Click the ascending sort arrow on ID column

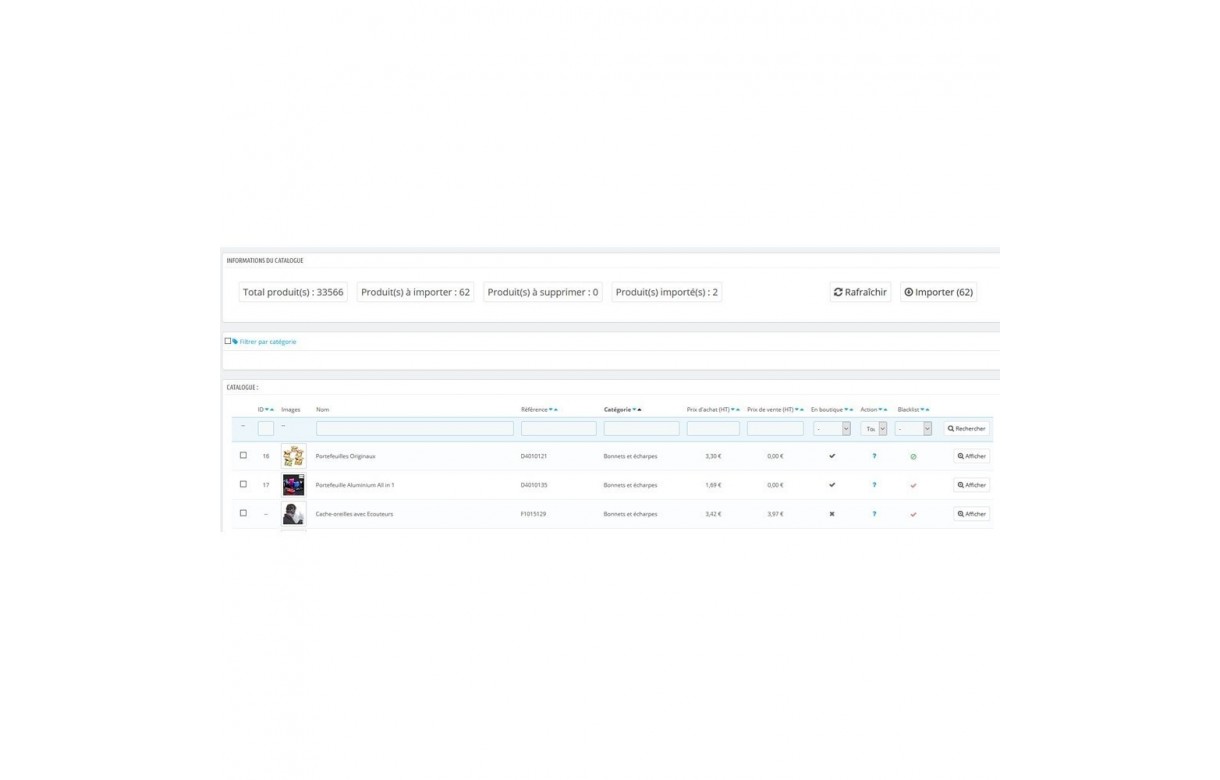(273, 408)
